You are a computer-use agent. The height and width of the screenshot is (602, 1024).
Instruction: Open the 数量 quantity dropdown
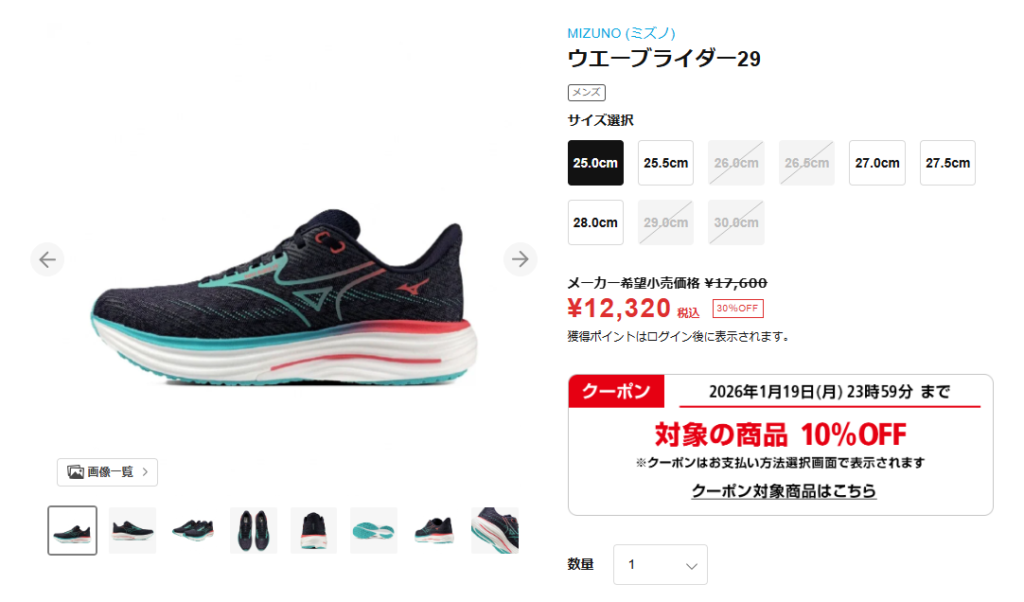click(x=660, y=565)
